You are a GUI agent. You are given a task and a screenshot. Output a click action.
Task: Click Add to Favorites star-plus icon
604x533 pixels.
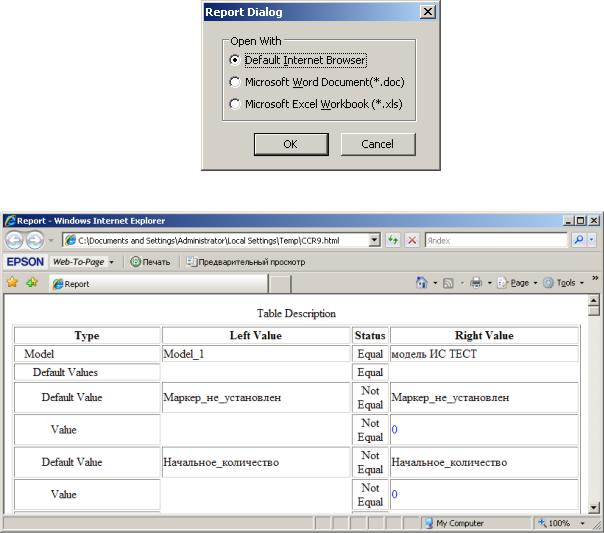(32, 283)
